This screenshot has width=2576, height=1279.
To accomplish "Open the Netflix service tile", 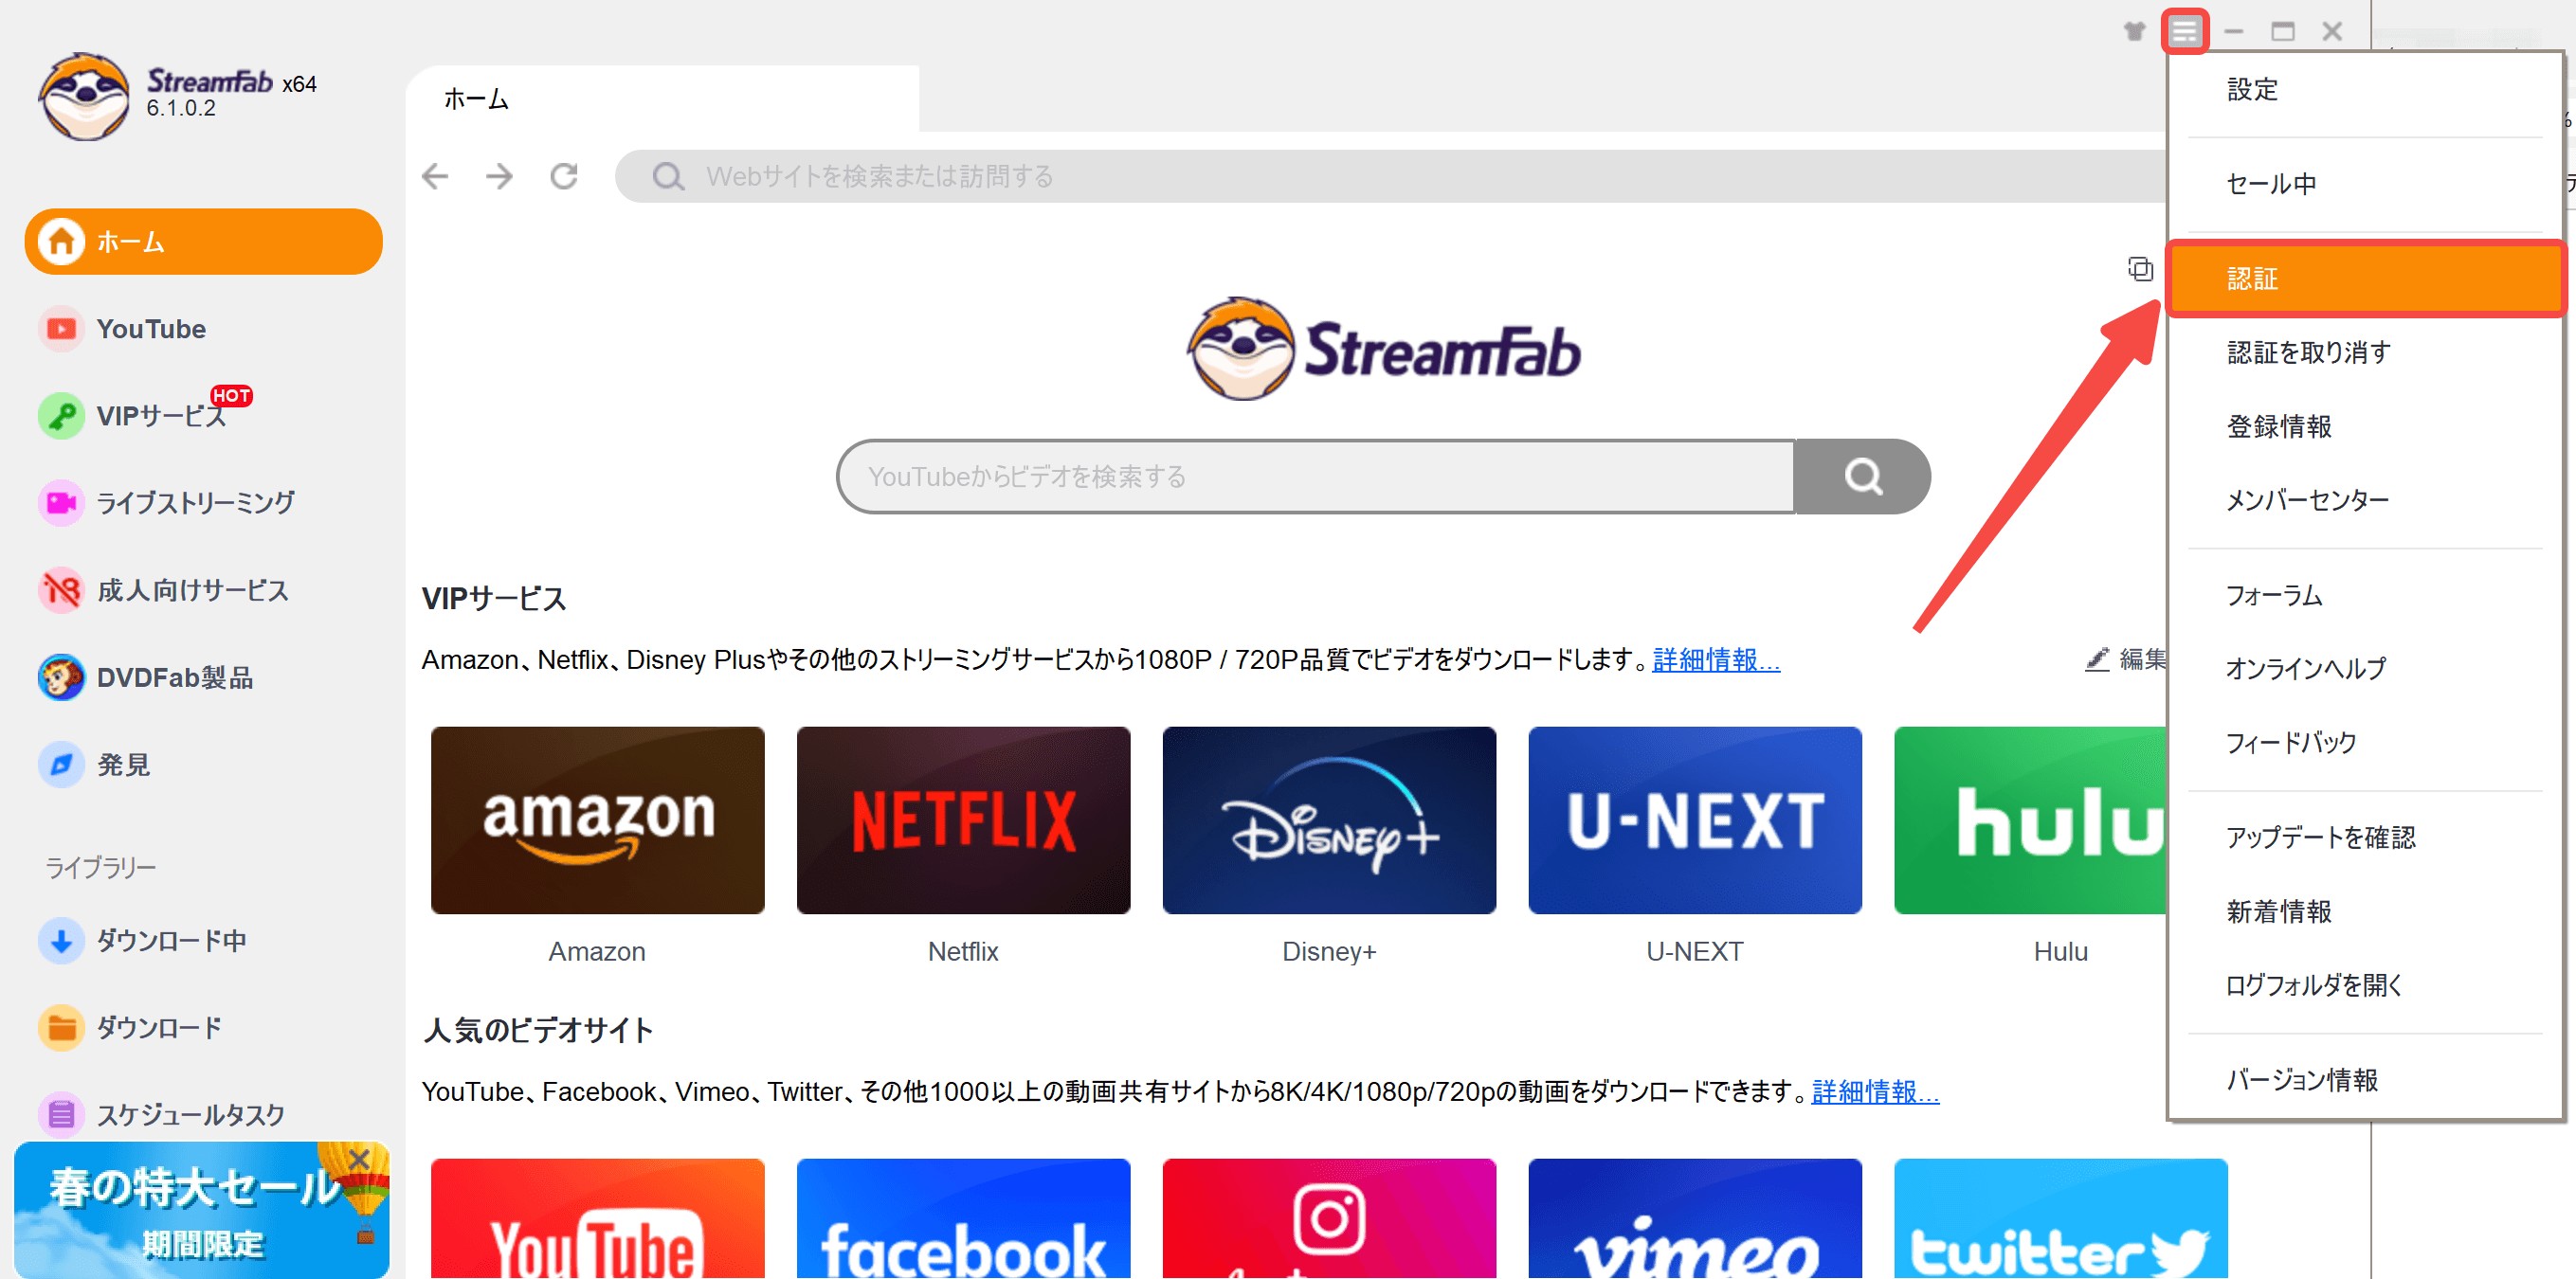I will pyautogui.click(x=963, y=820).
